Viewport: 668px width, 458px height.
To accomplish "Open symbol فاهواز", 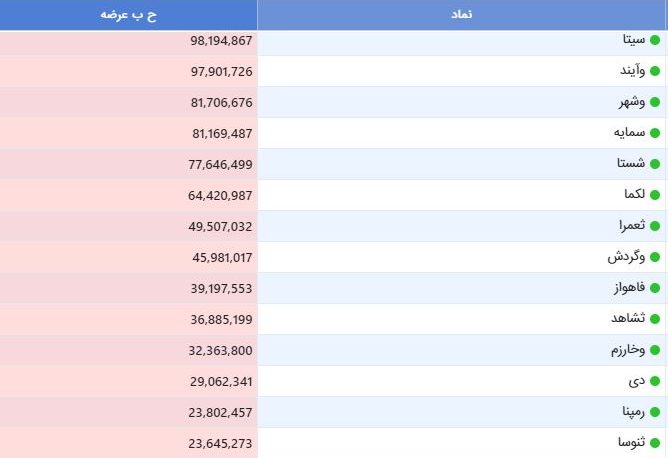I will pos(629,288).
